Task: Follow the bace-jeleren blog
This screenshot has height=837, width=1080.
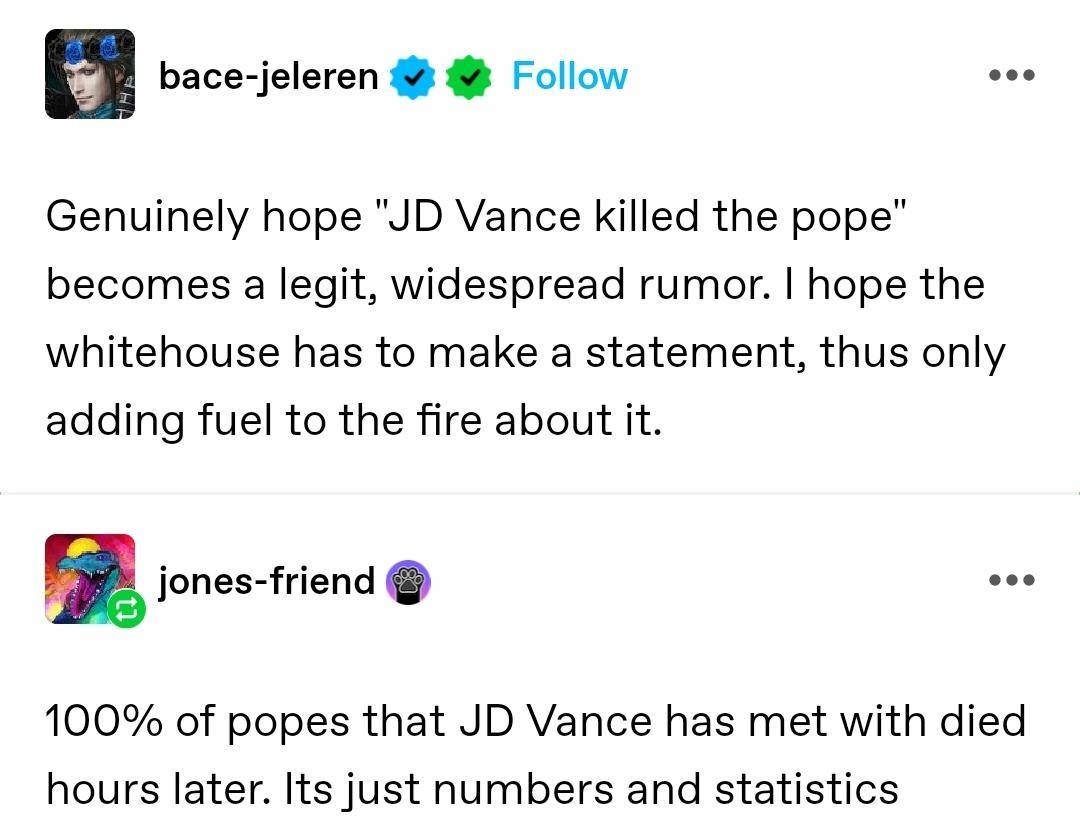Action: point(569,76)
